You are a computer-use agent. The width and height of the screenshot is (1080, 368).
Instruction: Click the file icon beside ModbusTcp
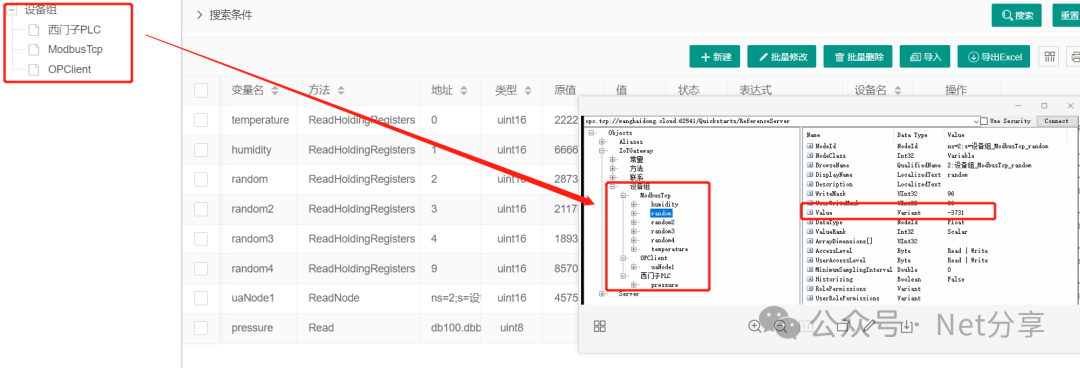tap(34, 50)
